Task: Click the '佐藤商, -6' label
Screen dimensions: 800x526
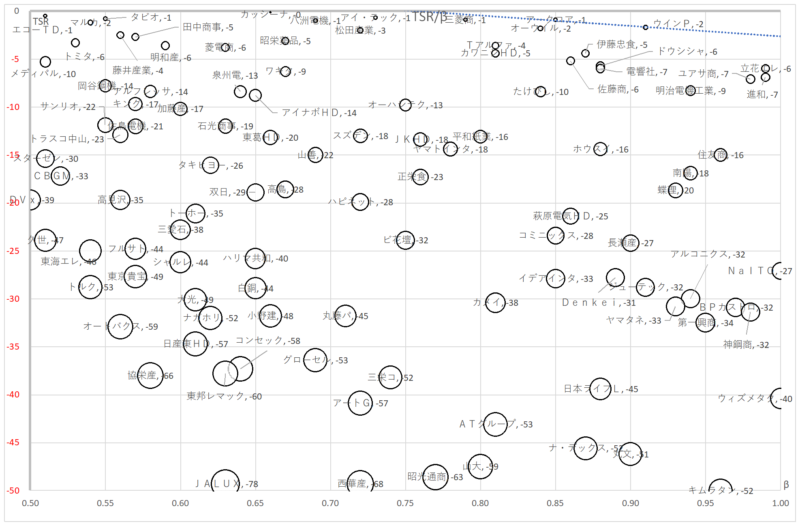Action: (618, 89)
